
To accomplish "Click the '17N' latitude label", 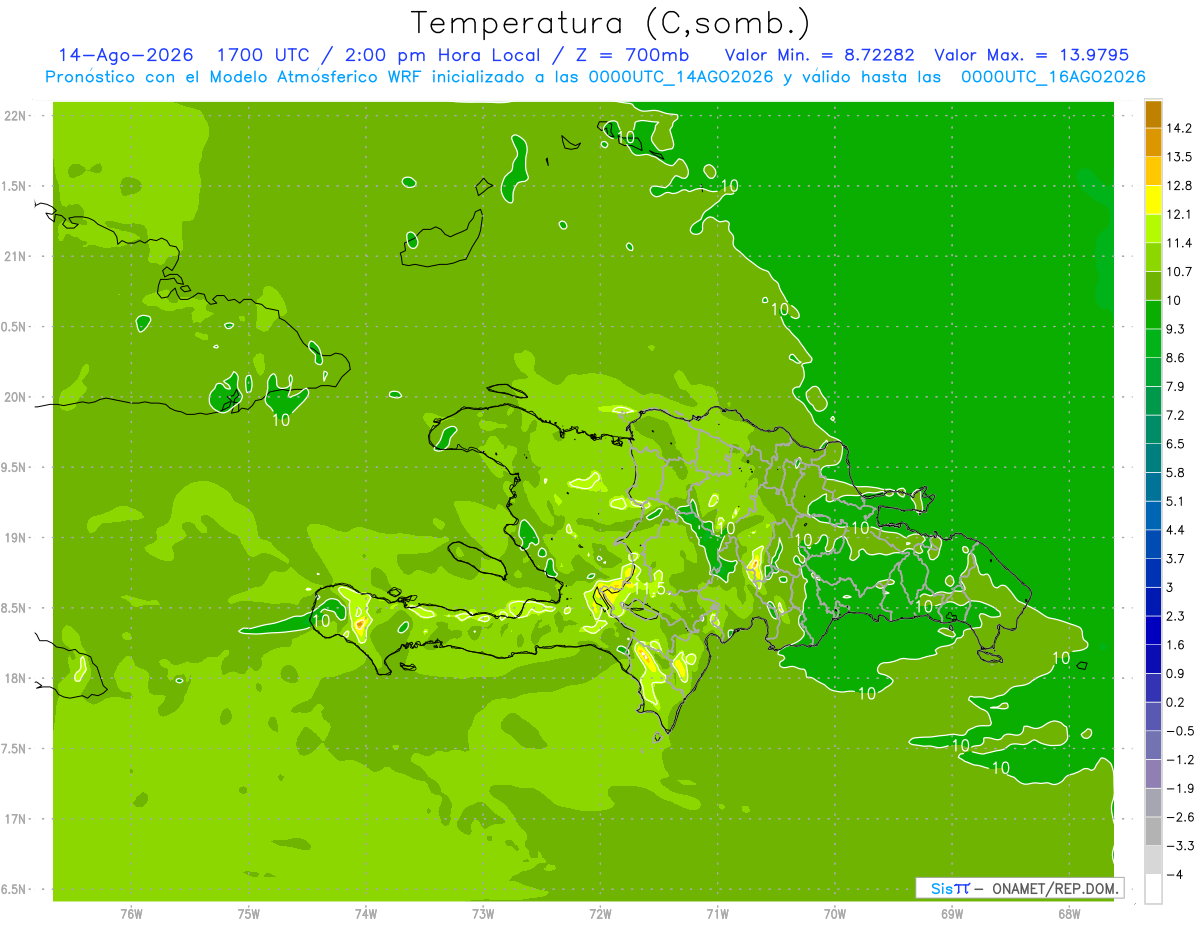I will click(x=16, y=819).
